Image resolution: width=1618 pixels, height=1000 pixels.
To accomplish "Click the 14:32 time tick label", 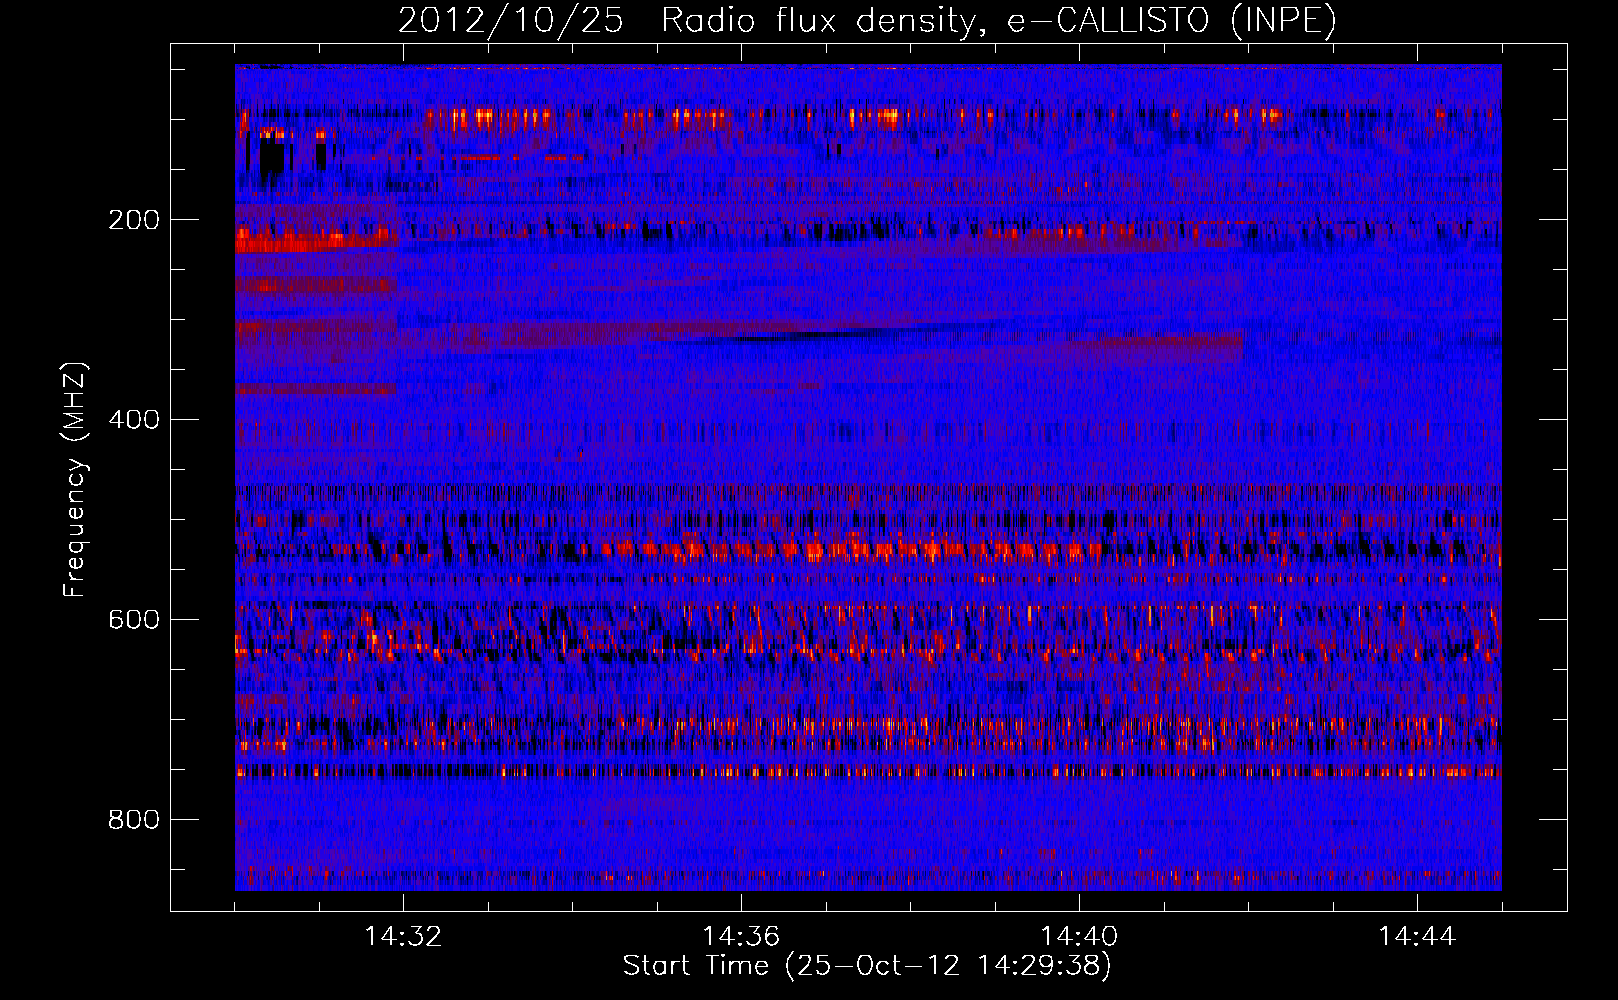I will point(403,937).
